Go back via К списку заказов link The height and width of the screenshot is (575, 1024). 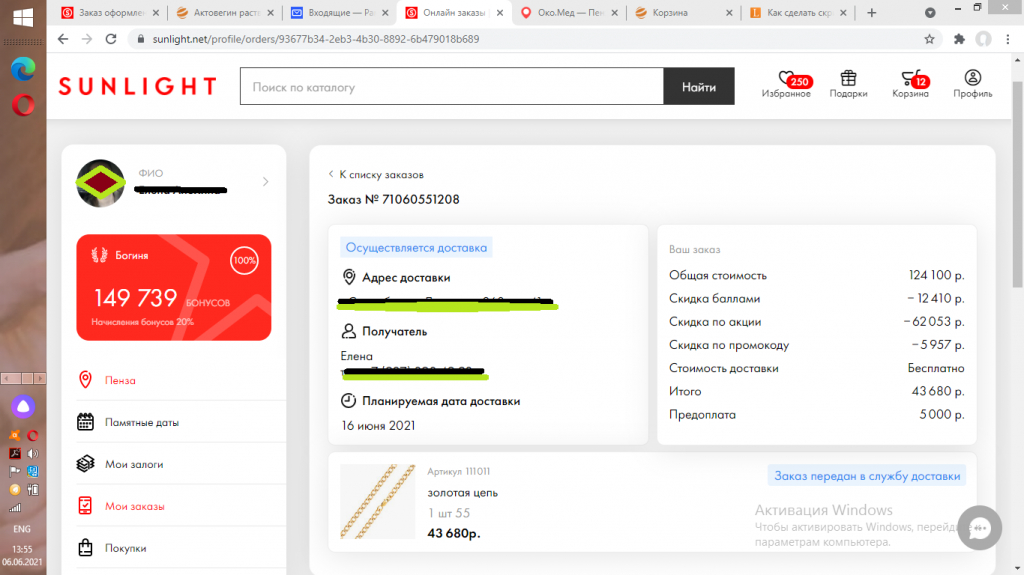pos(376,174)
